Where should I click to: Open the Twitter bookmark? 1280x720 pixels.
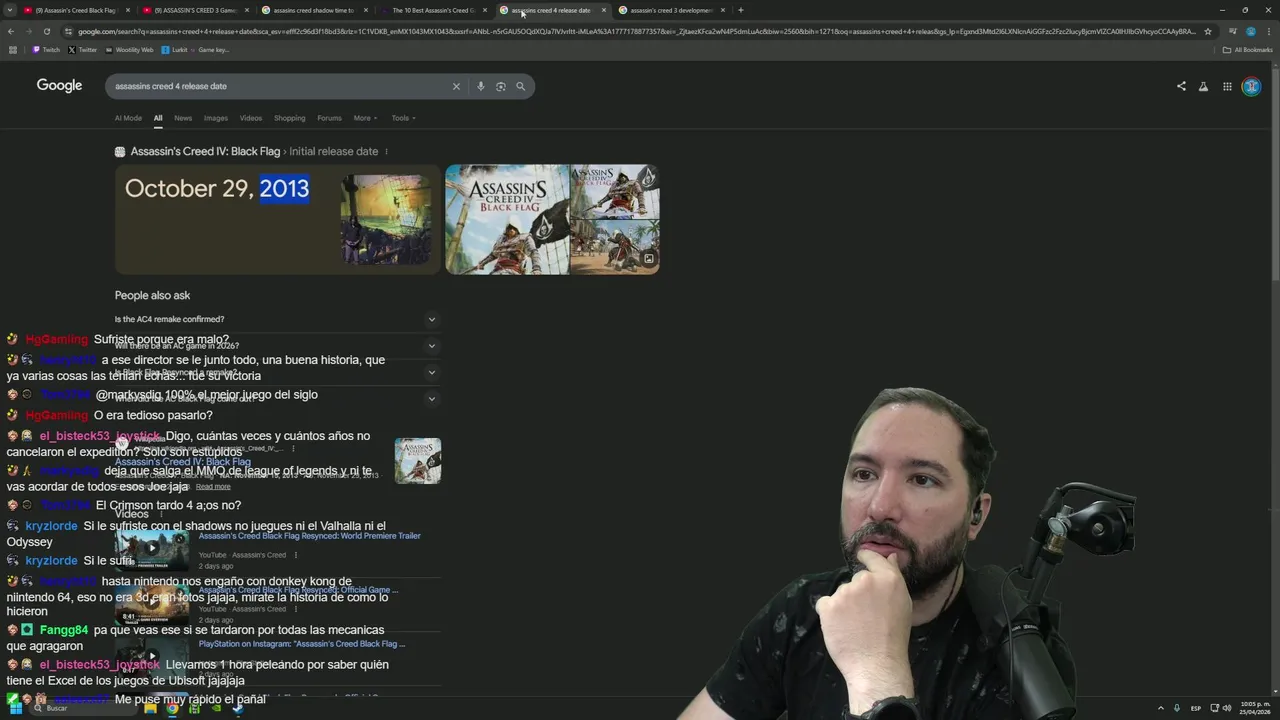pyautogui.click(x=82, y=49)
